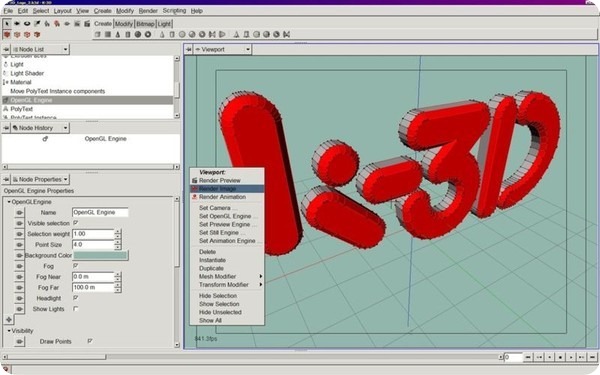Enable the Show Lights checkbox
The height and width of the screenshot is (375, 600).
pos(76,308)
